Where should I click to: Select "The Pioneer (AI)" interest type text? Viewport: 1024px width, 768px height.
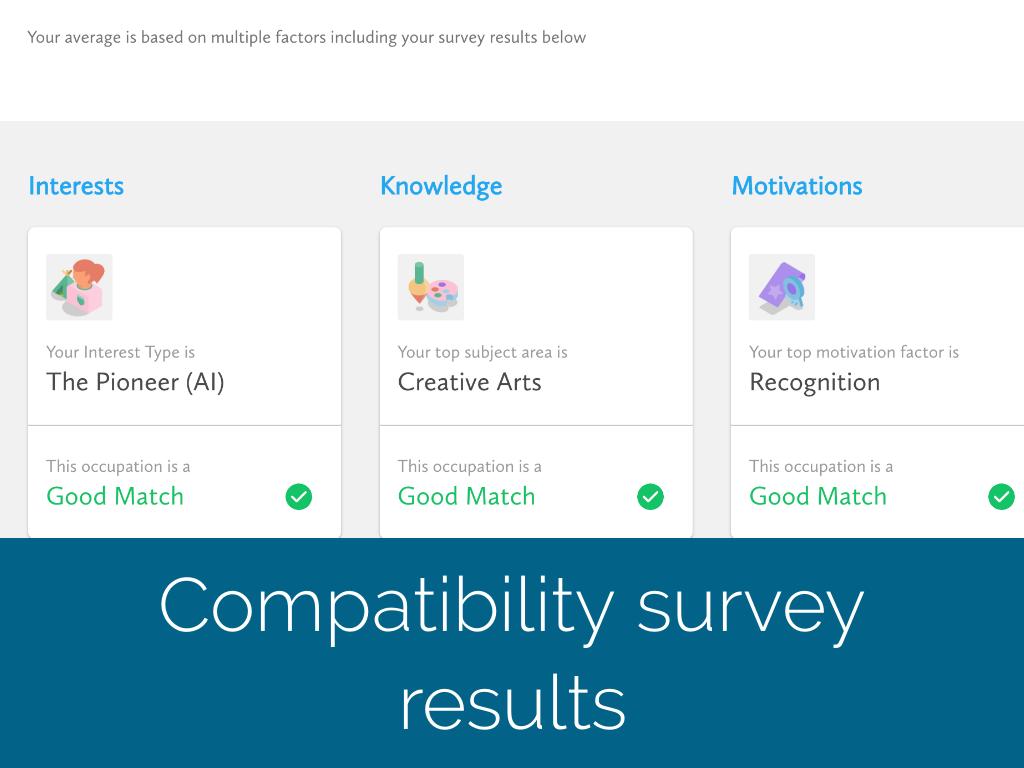pyautogui.click(x=135, y=382)
